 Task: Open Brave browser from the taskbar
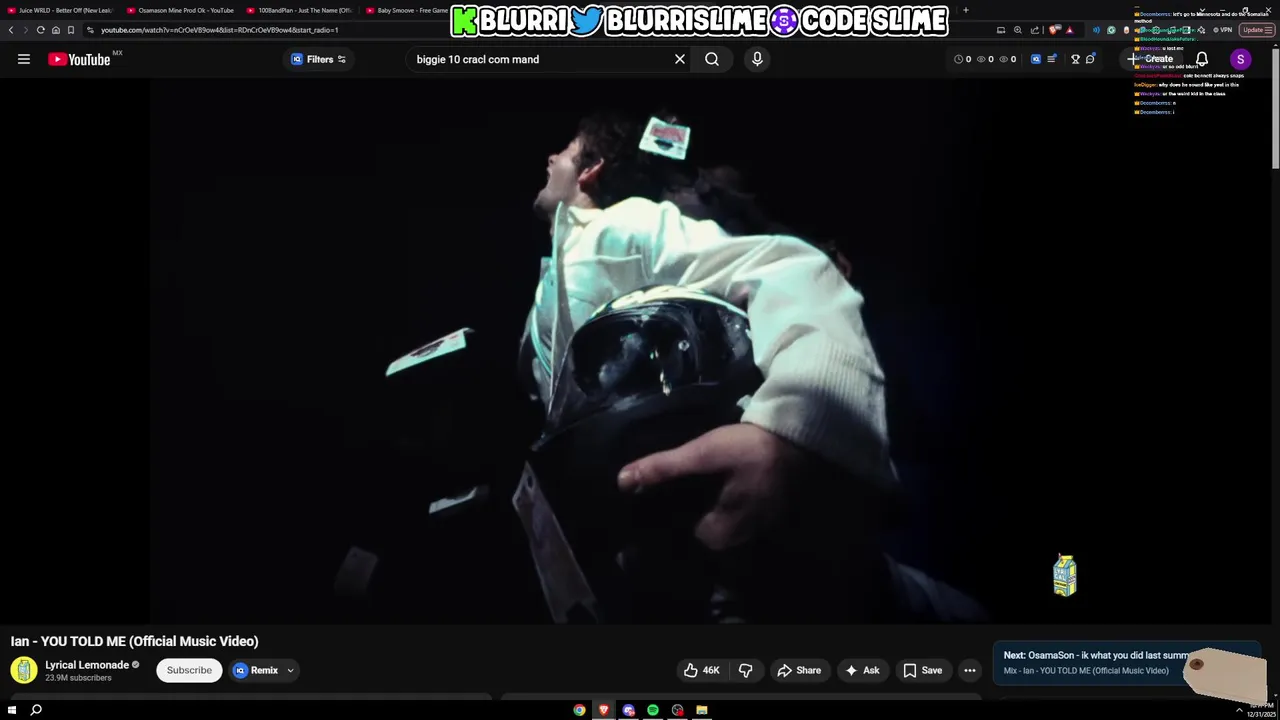click(603, 710)
